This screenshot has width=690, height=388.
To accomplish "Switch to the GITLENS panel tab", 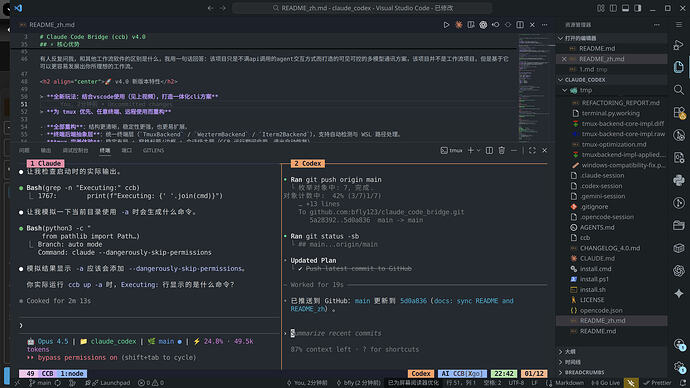I will 153,150.
